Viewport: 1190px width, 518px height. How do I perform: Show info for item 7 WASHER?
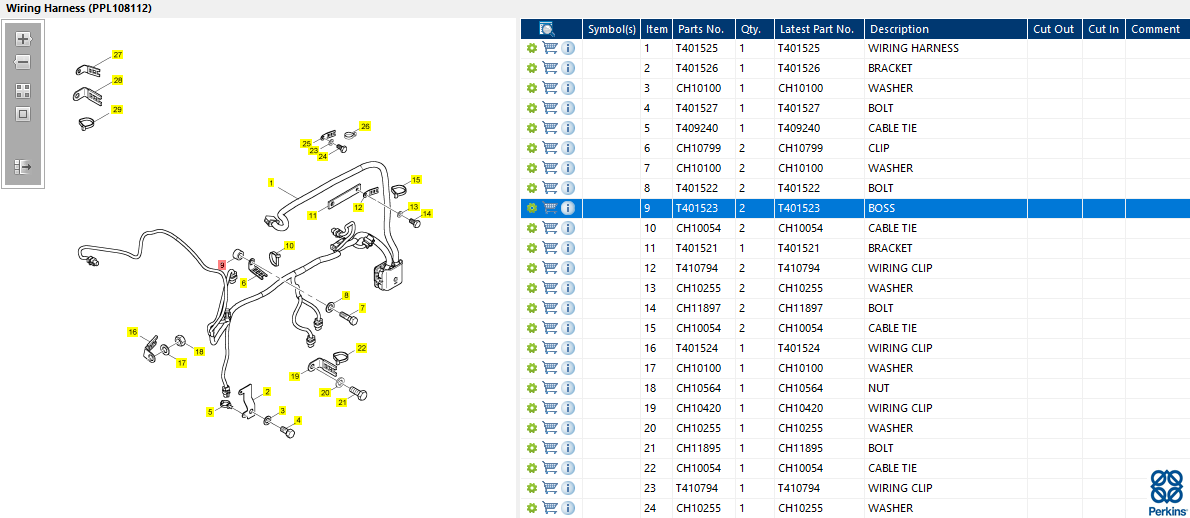click(x=568, y=168)
